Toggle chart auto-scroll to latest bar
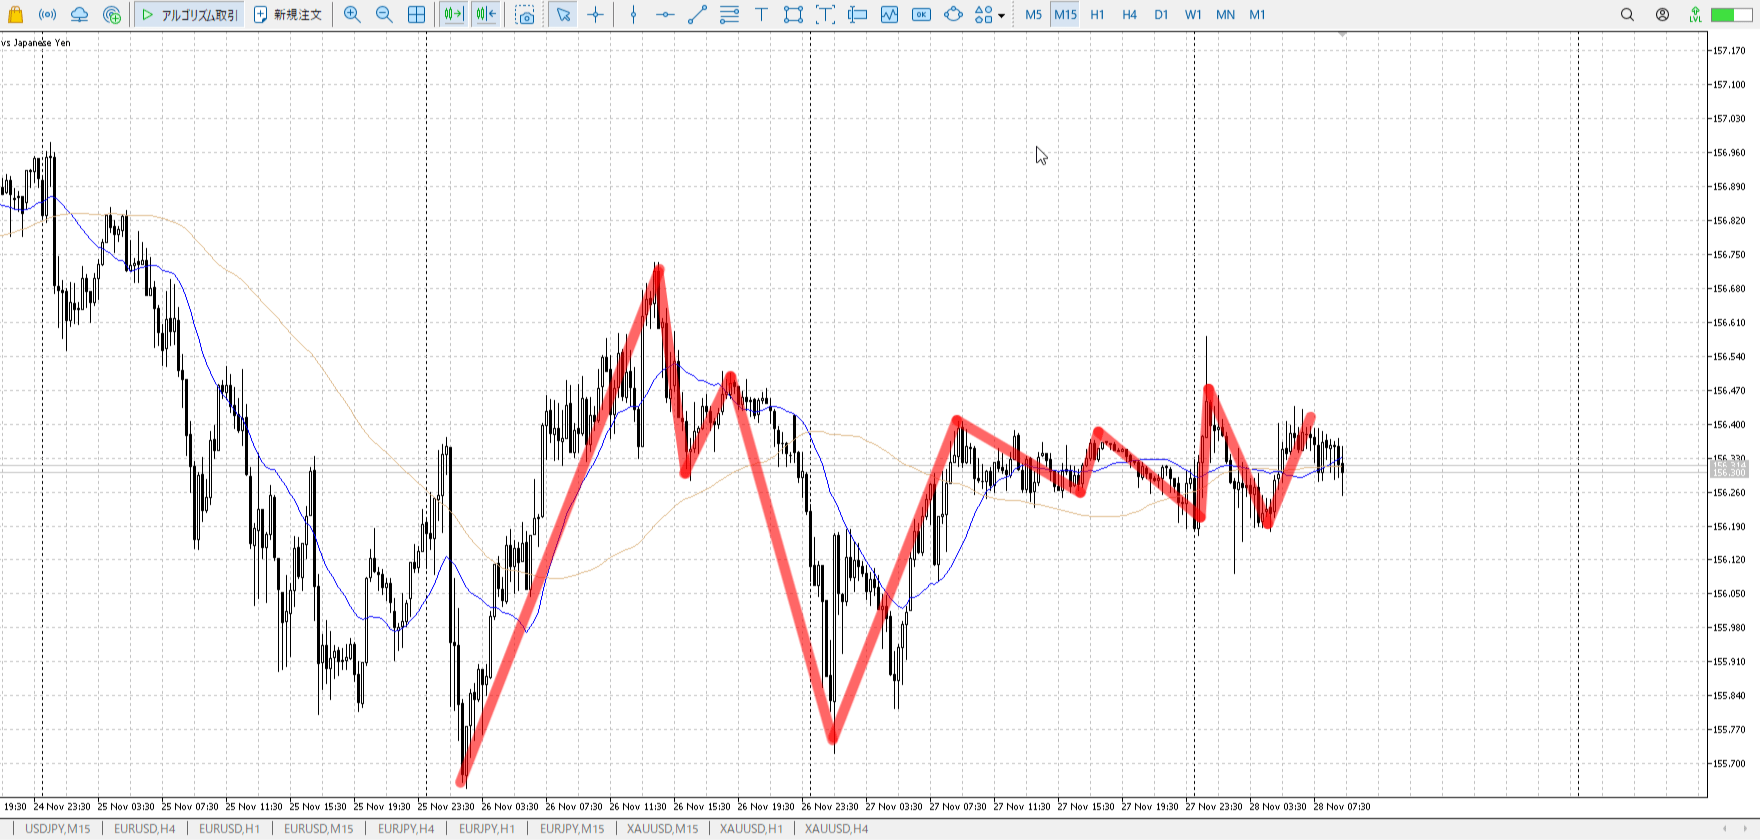 pyautogui.click(x=453, y=15)
